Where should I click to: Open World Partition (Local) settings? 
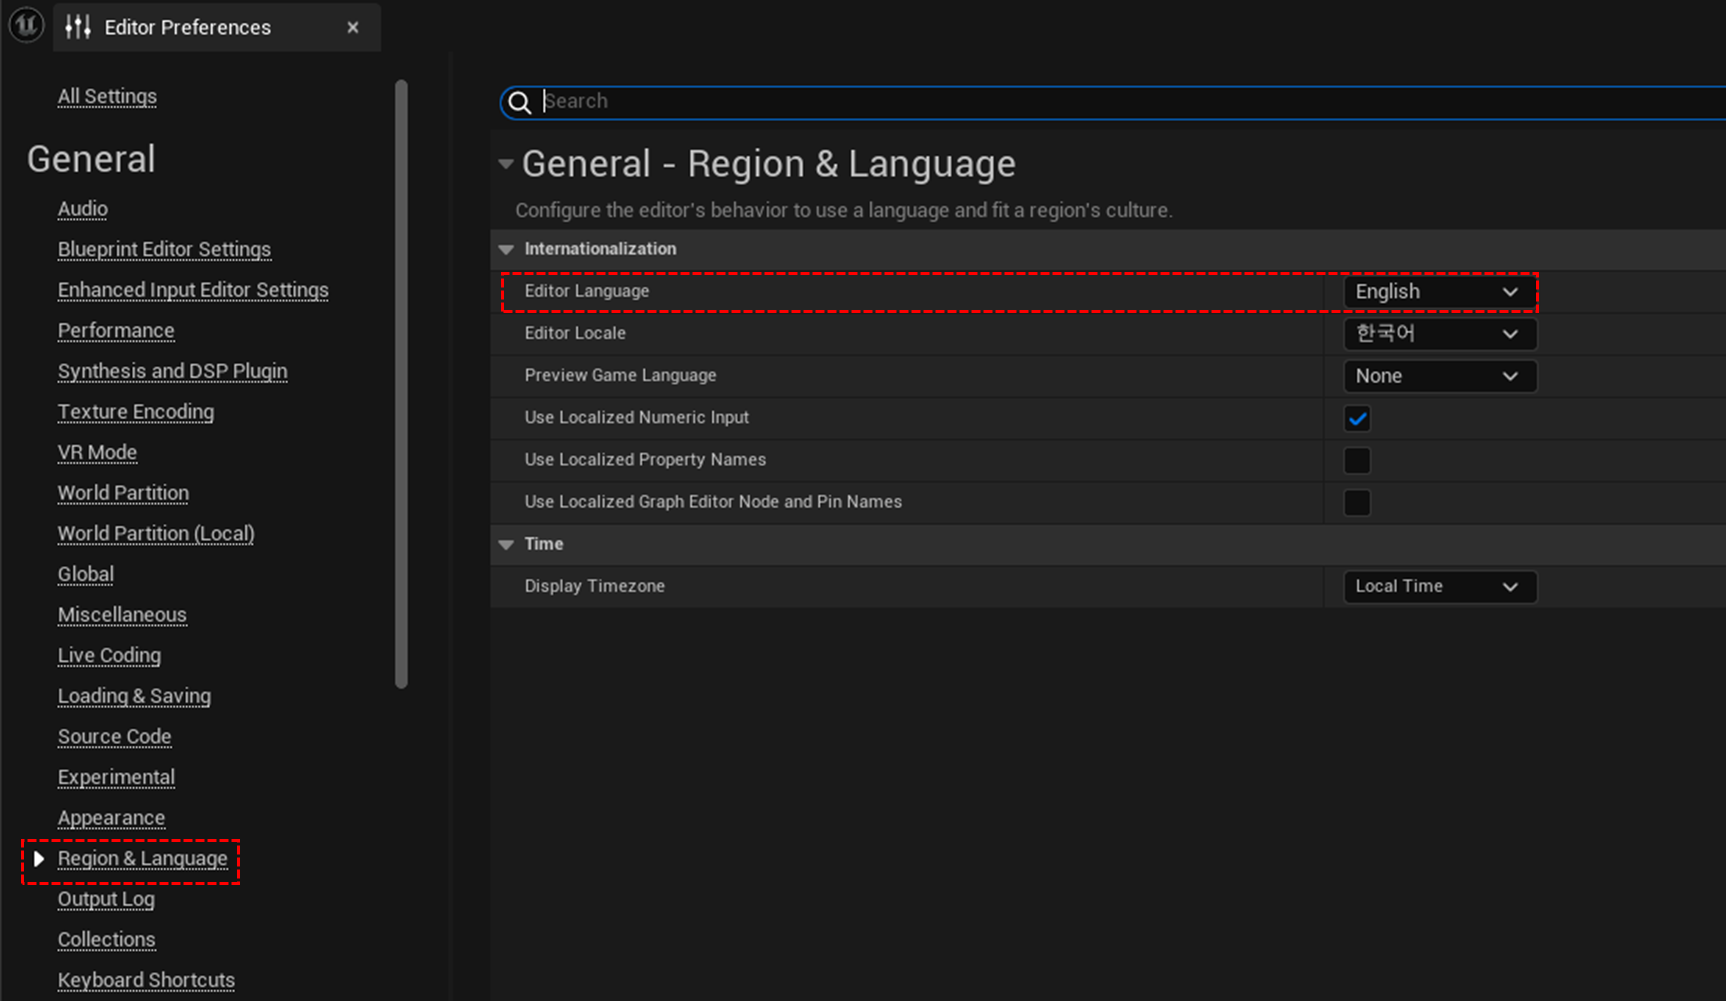(x=156, y=534)
